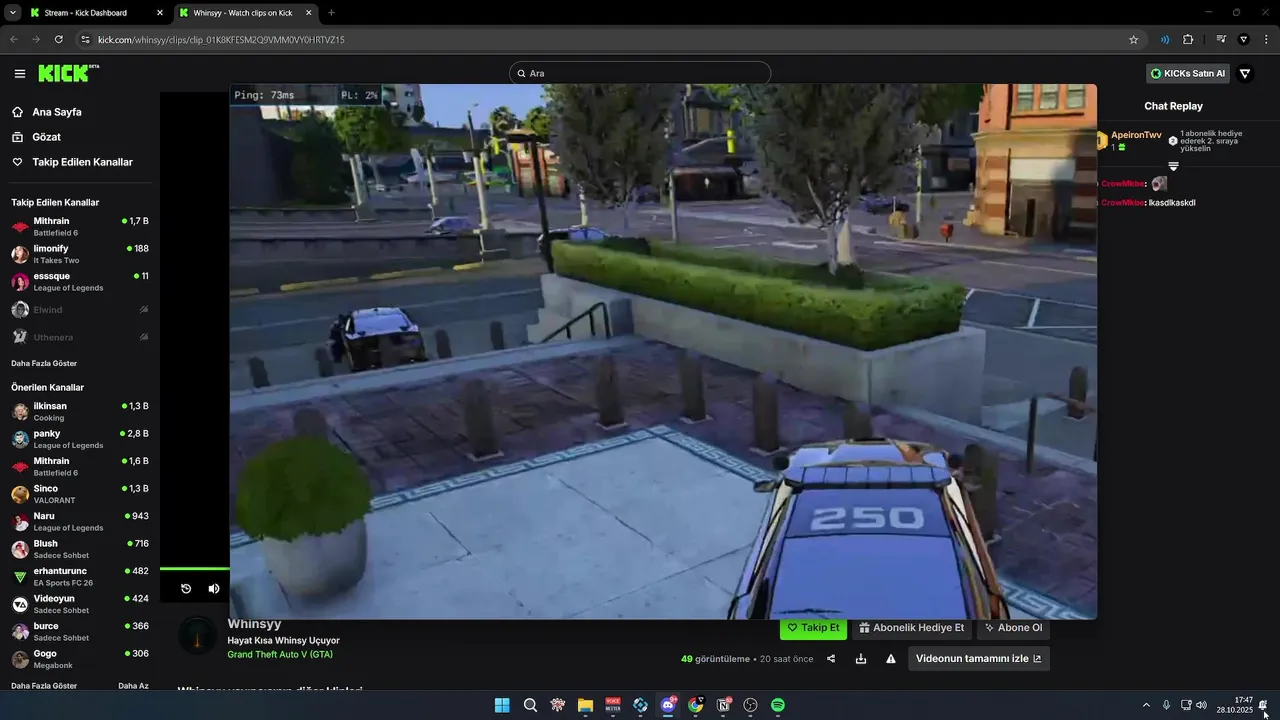
Task: Click the download clip icon
Action: 861,659
